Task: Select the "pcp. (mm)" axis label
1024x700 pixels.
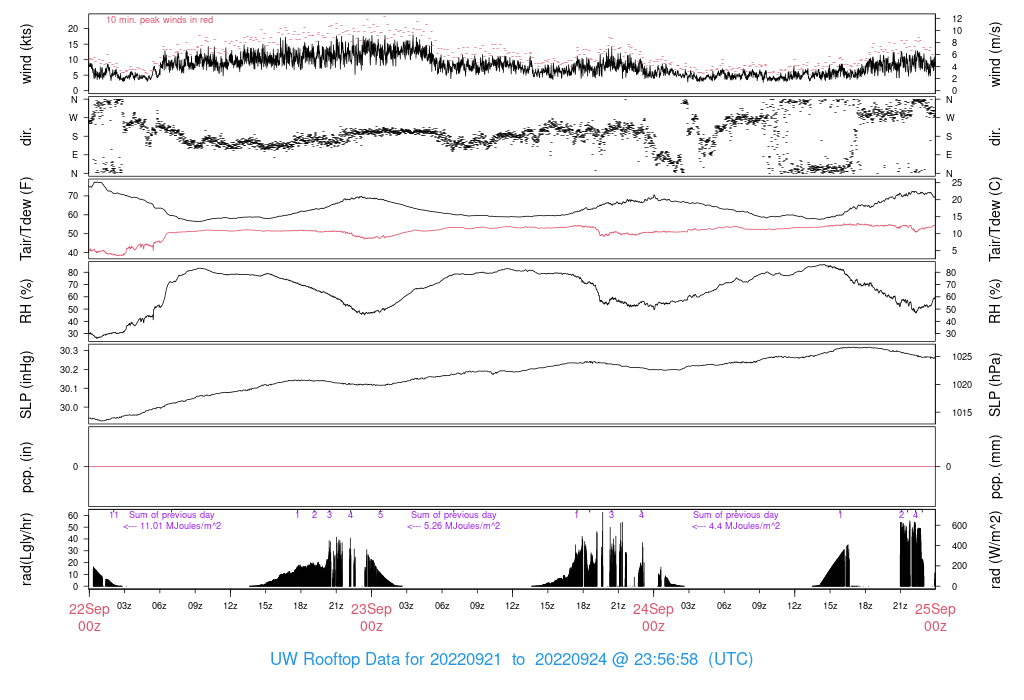Action: (995, 467)
